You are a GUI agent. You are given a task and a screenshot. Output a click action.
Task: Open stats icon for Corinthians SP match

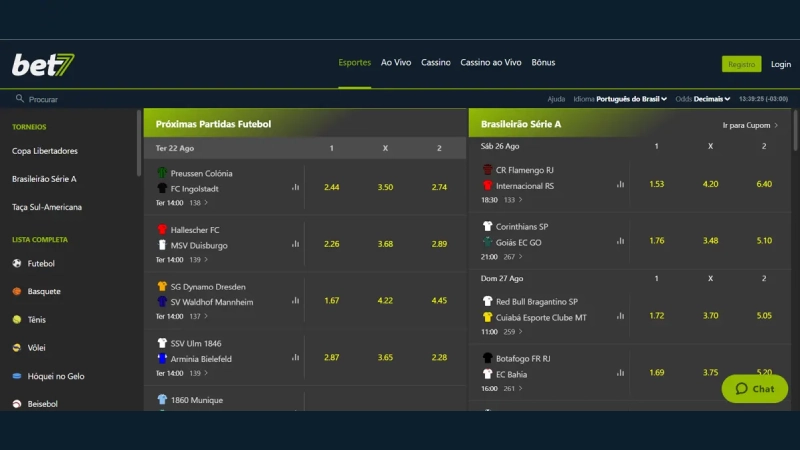pyautogui.click(x=620, y=241)
